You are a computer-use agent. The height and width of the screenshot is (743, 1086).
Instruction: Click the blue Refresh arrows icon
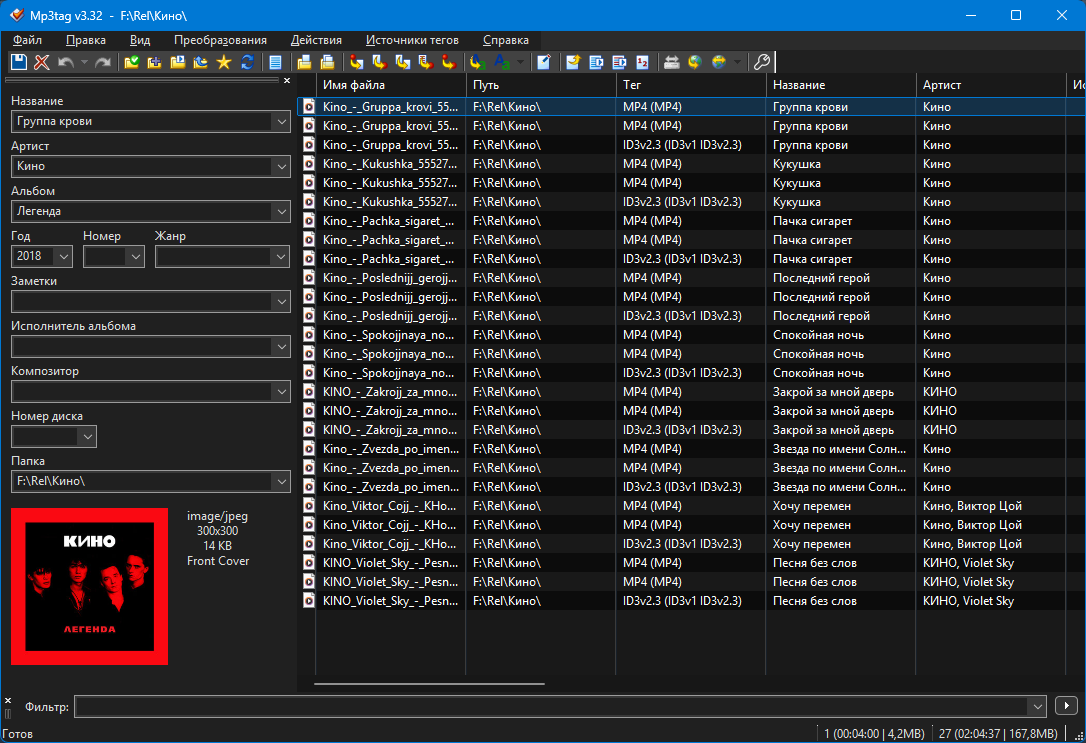[246, 62]
